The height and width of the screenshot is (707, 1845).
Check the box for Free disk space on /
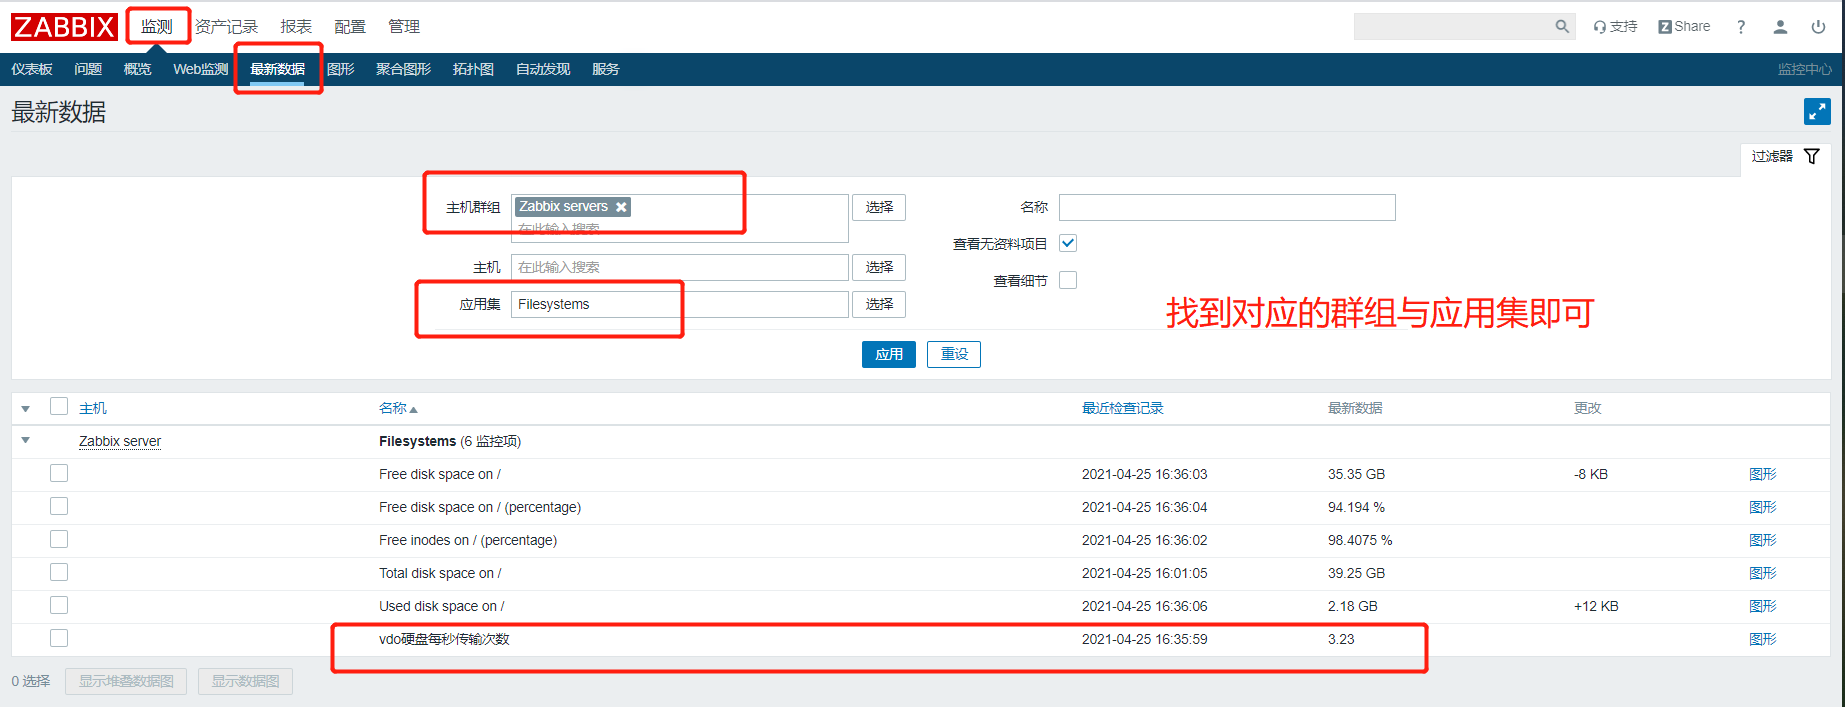coord(59,473)
